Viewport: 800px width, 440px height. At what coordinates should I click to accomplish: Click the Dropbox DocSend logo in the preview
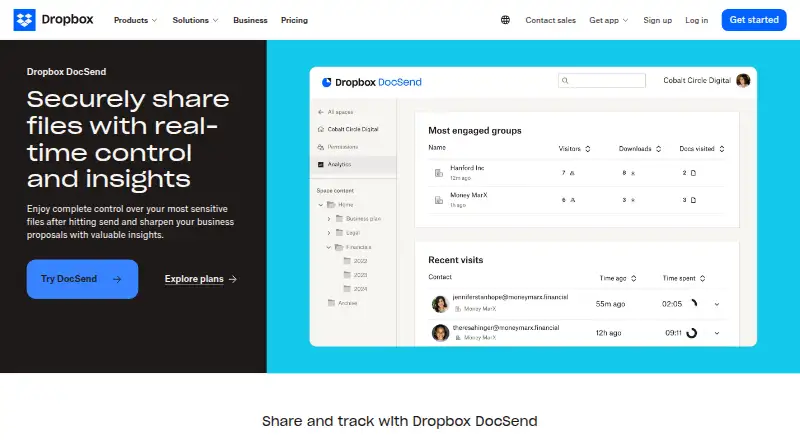371,82
